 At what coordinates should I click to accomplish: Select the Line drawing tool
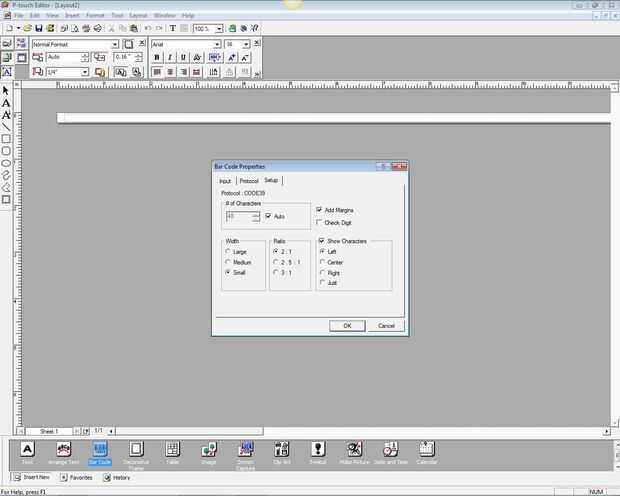click(6, 127)
